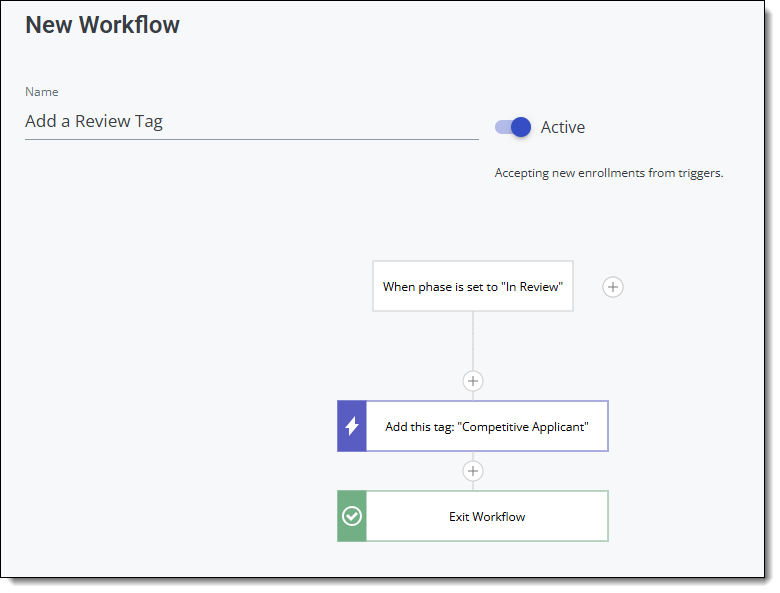Add a step above Exit Workflow
Screen dimensions: 780x593
tap(473, 471)
